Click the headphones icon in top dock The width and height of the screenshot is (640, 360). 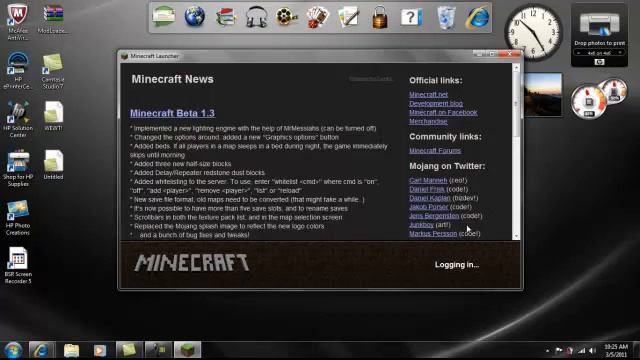(256, 17)
